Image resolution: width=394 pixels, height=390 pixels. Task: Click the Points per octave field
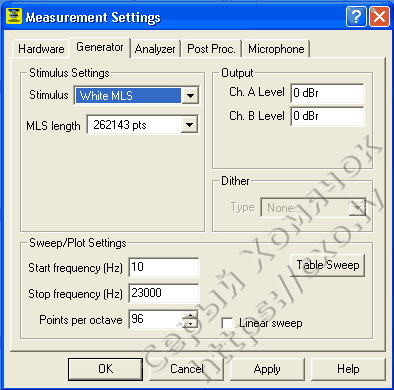pos(156,319)
